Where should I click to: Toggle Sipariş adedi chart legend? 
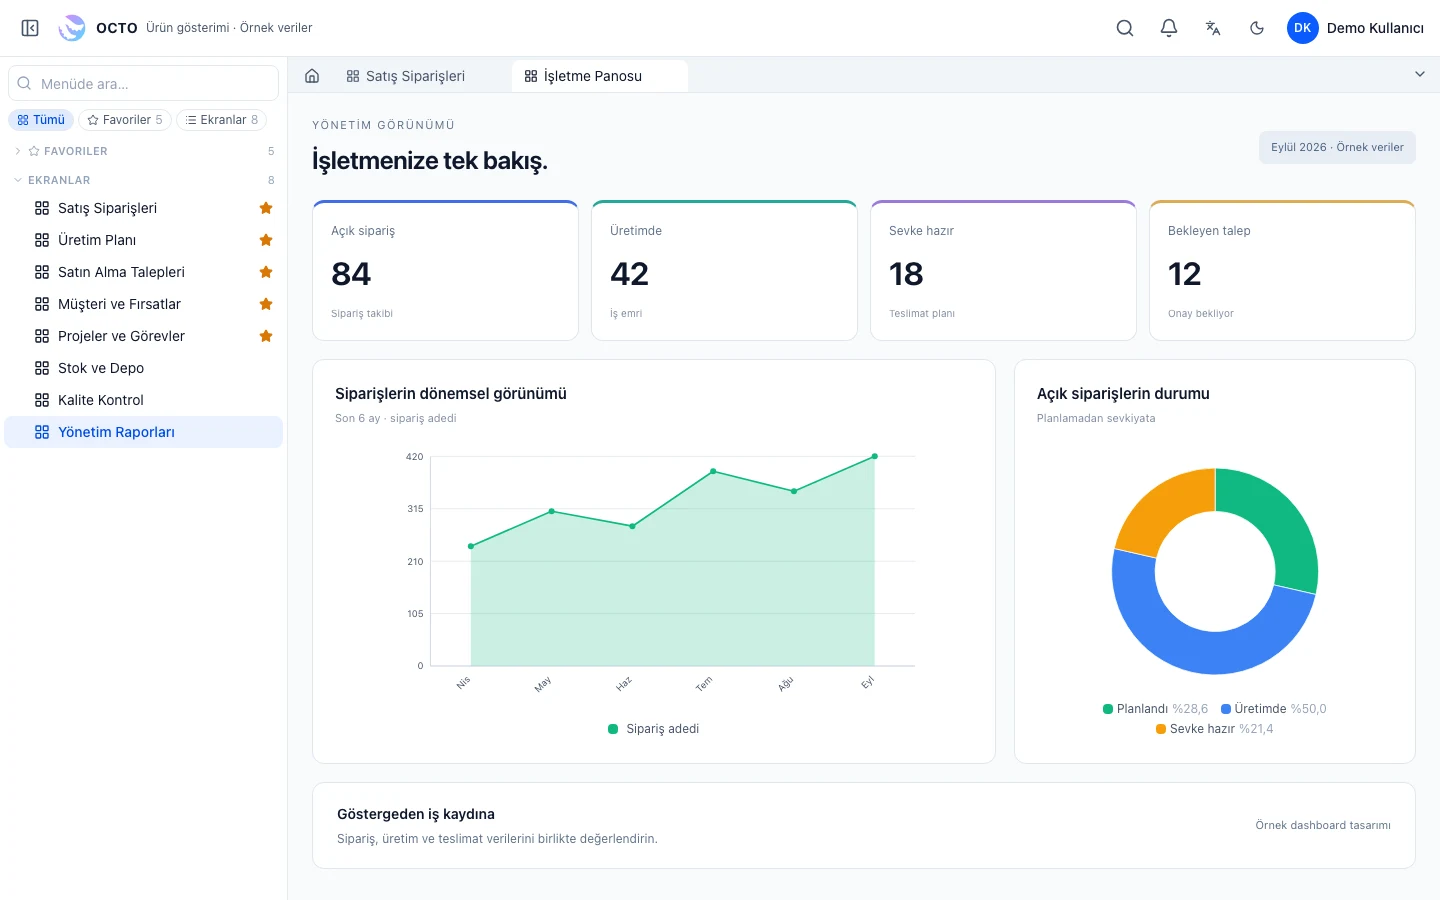[654, 729]
